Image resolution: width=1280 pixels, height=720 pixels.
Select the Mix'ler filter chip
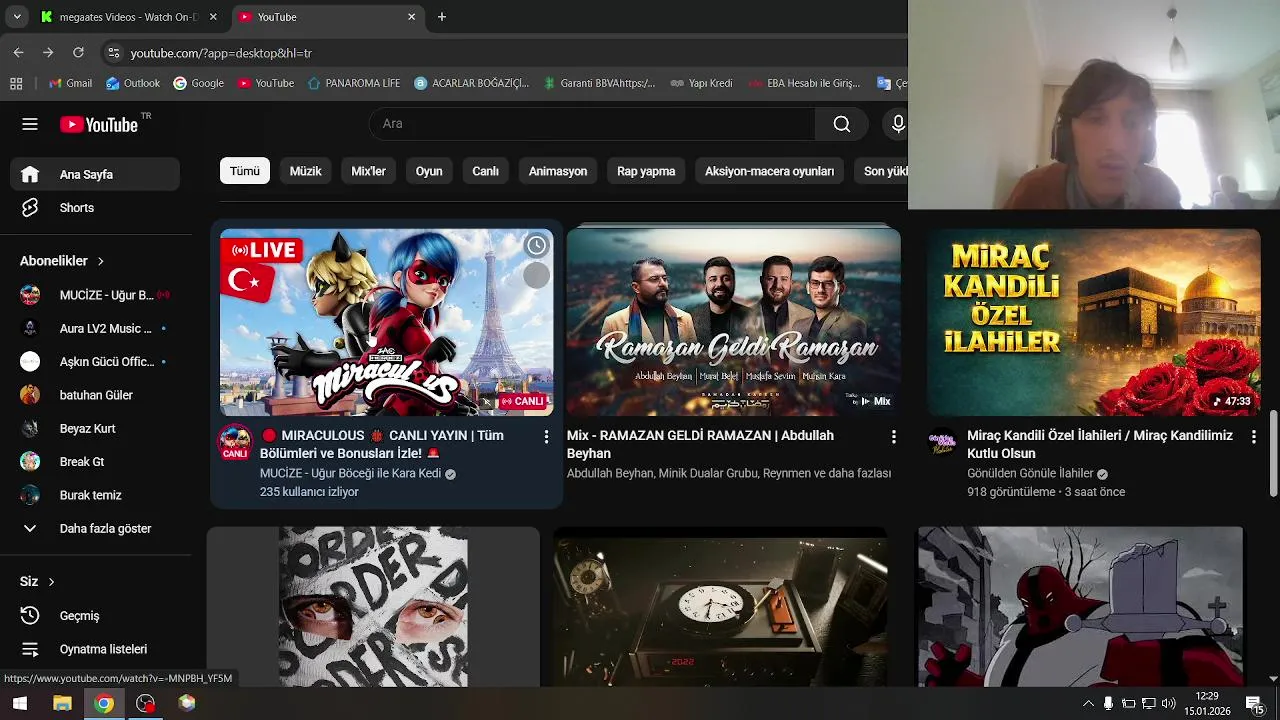(369, 171)
